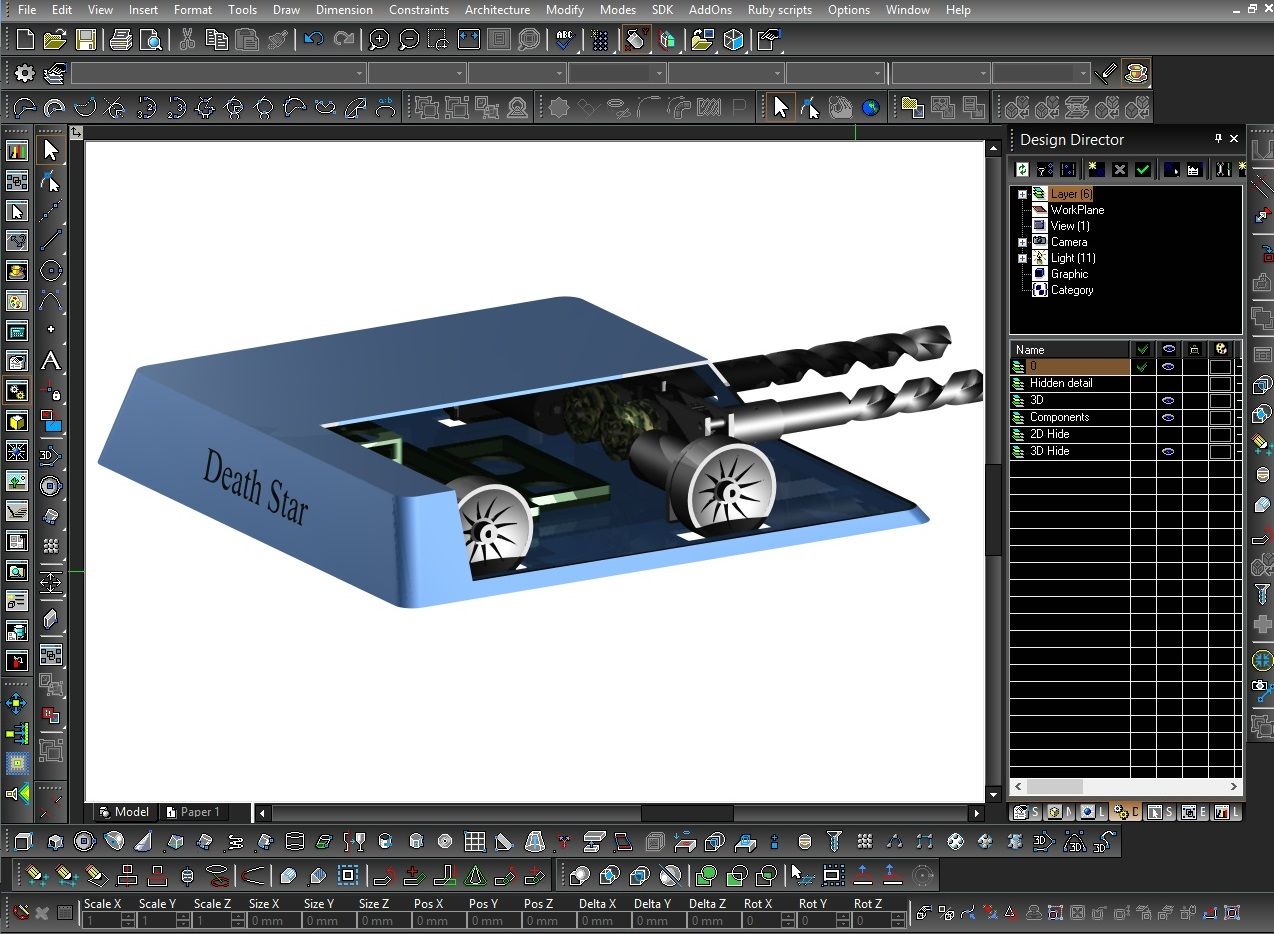Select the Text tool letter A icon
This screenshot has height=934, width=1274.
[50, 361]
